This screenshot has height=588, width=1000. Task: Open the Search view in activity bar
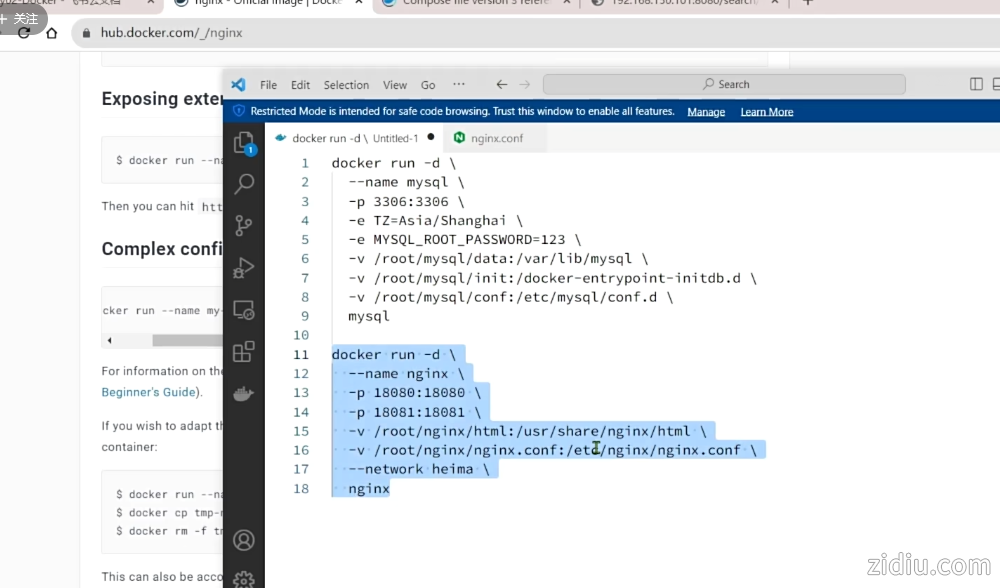(x=243, y=184)
